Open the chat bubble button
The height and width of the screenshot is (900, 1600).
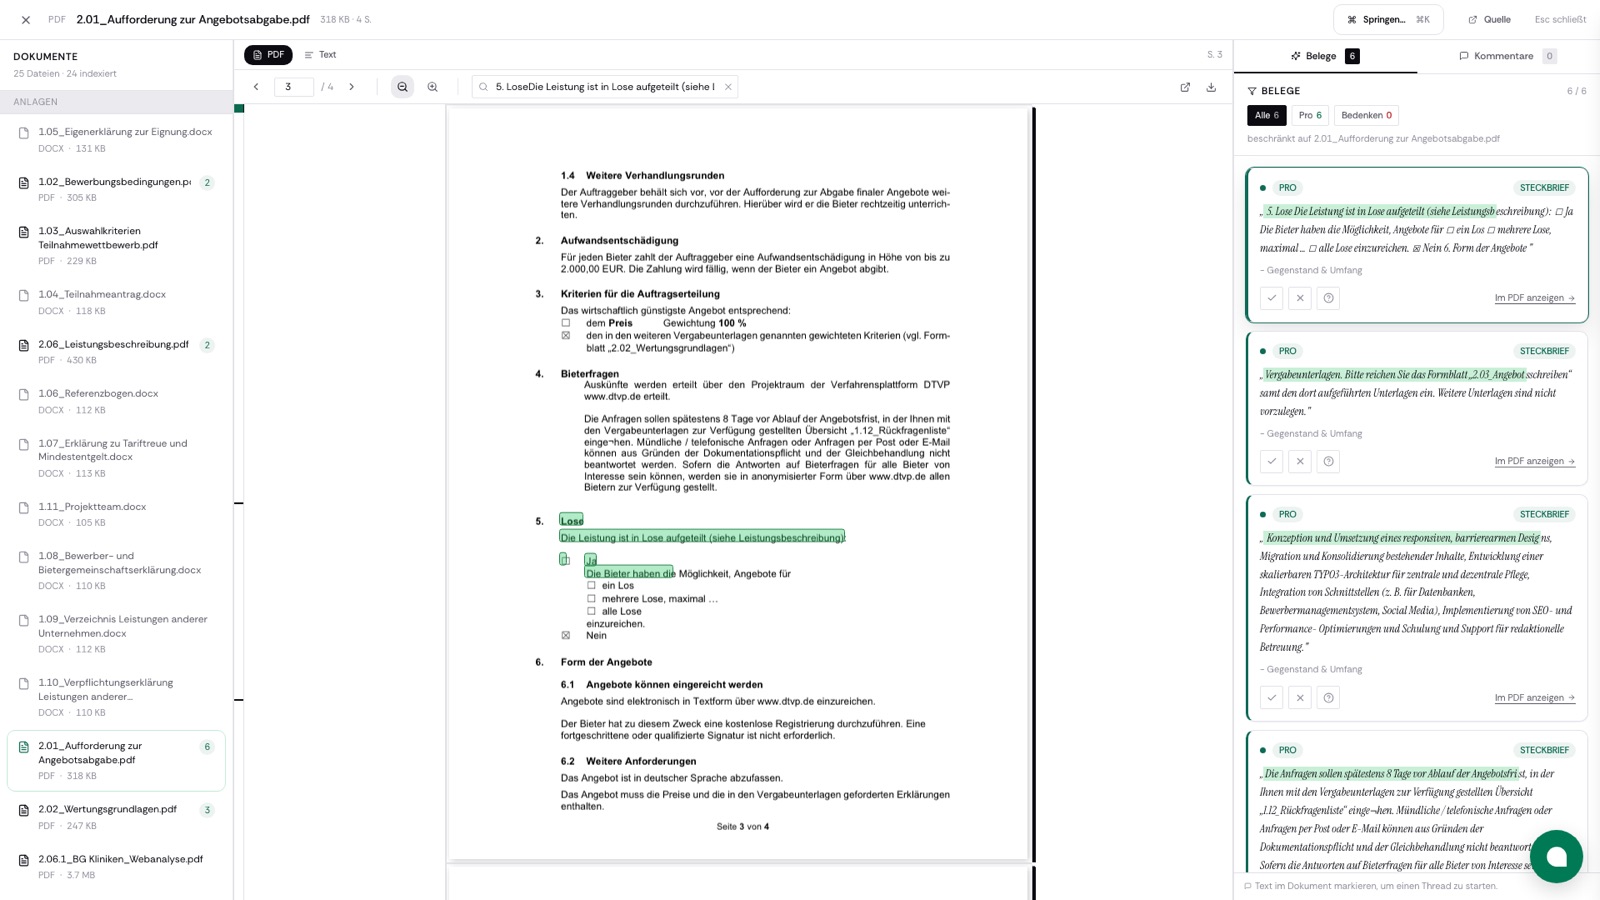click(x=1556, y=856)
